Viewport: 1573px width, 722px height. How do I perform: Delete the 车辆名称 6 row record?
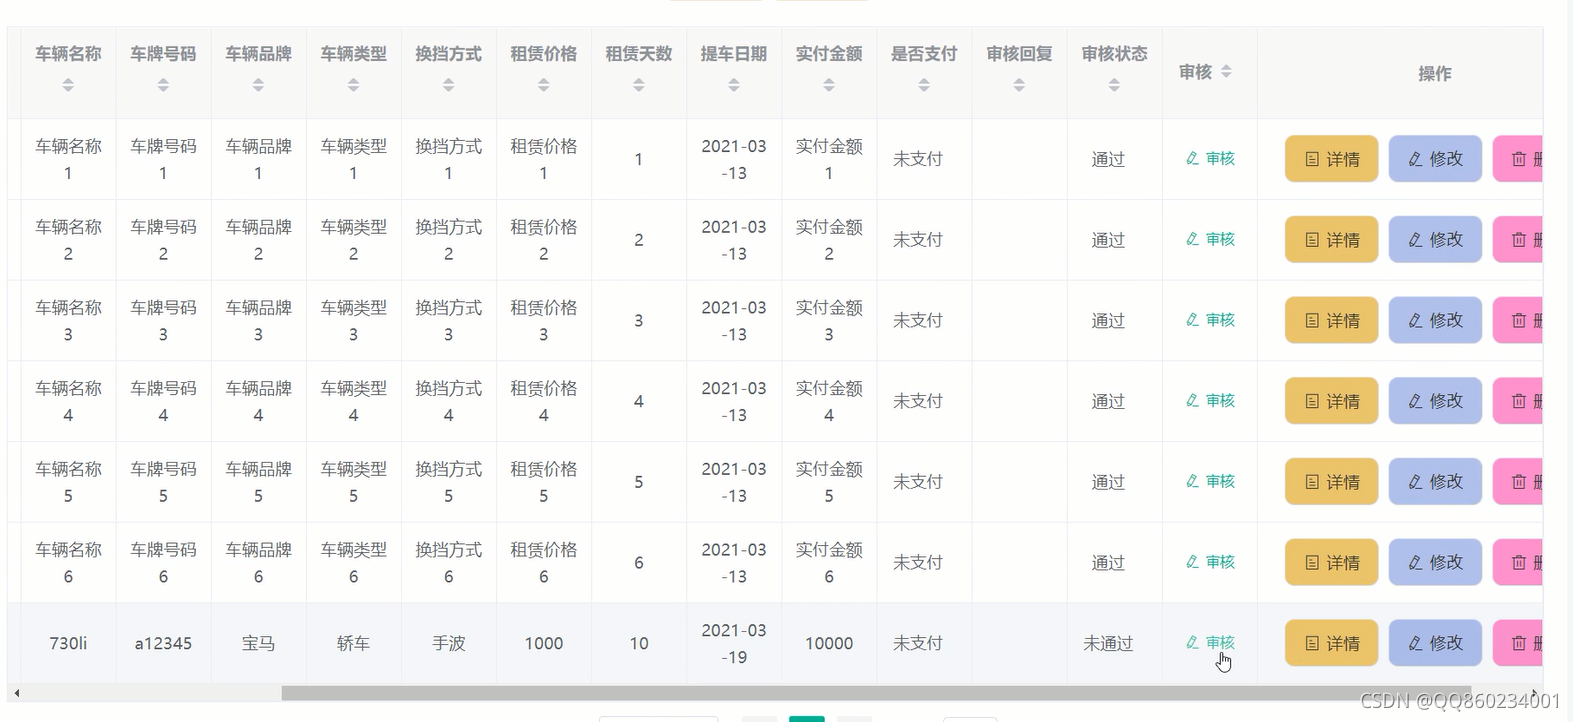pyautogui.click(x=1518, y=562)
